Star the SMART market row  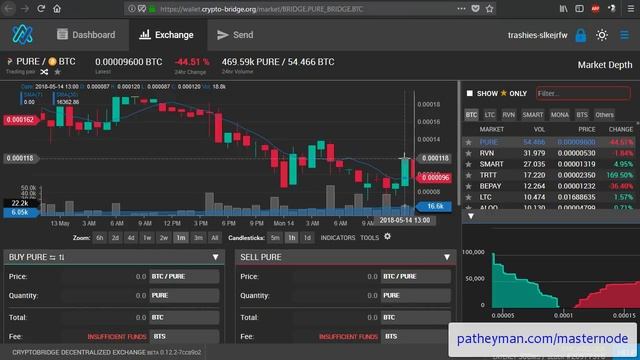coord(469,164)
